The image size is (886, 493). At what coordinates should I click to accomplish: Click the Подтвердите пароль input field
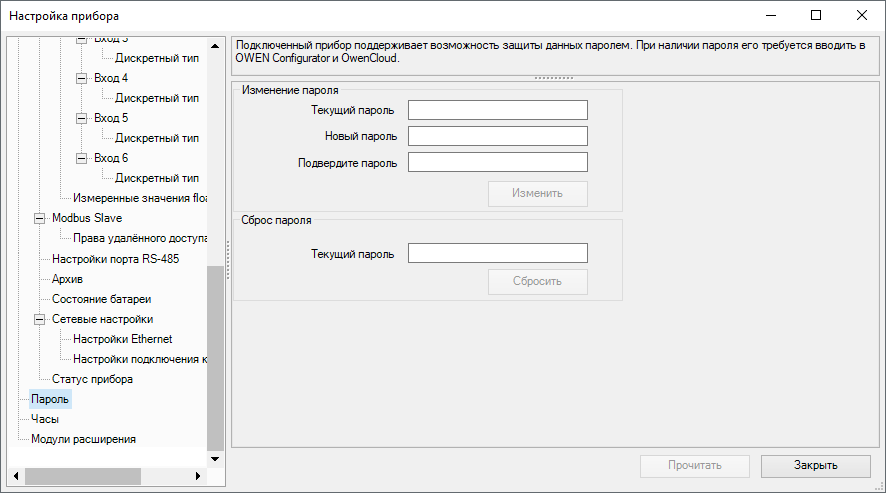pos(497,162)
